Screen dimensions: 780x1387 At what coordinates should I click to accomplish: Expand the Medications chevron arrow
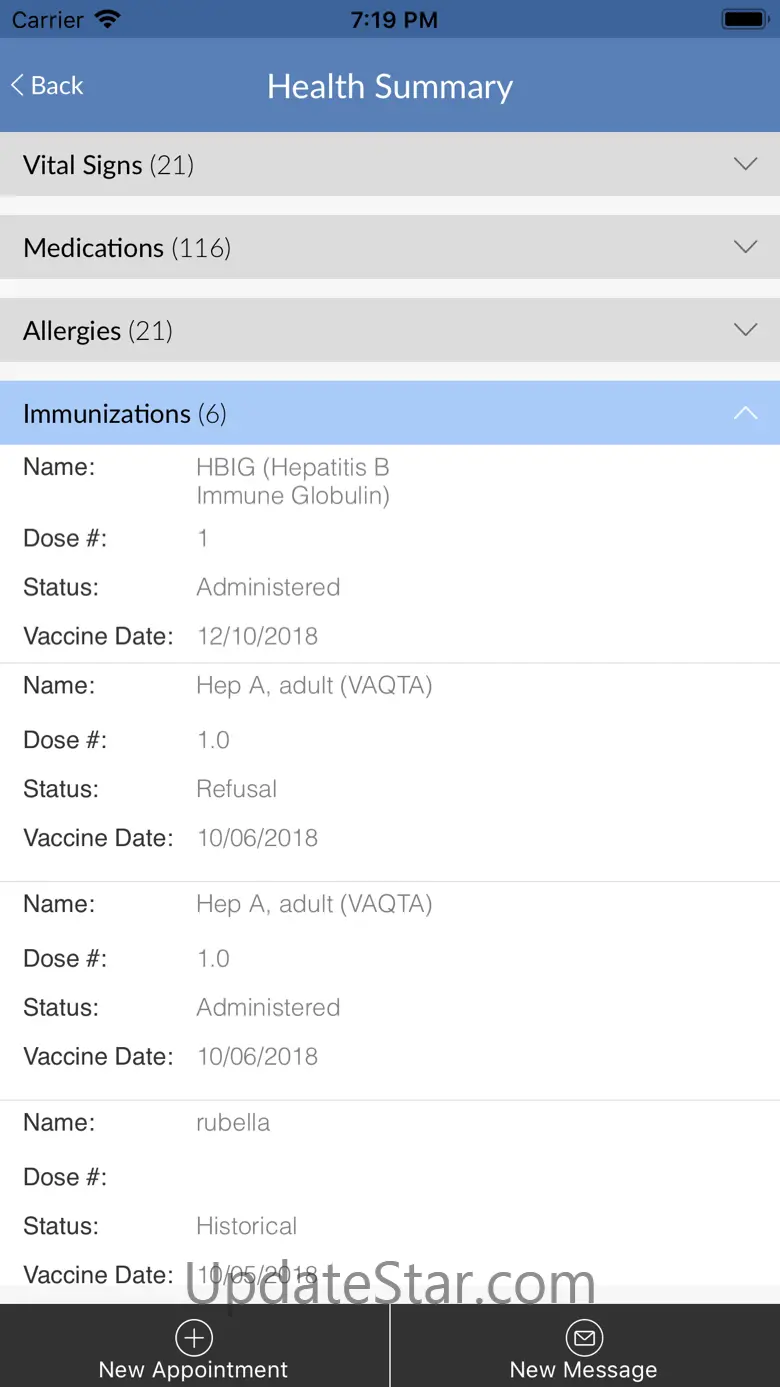pyautogui.click(x=745, y=247)
